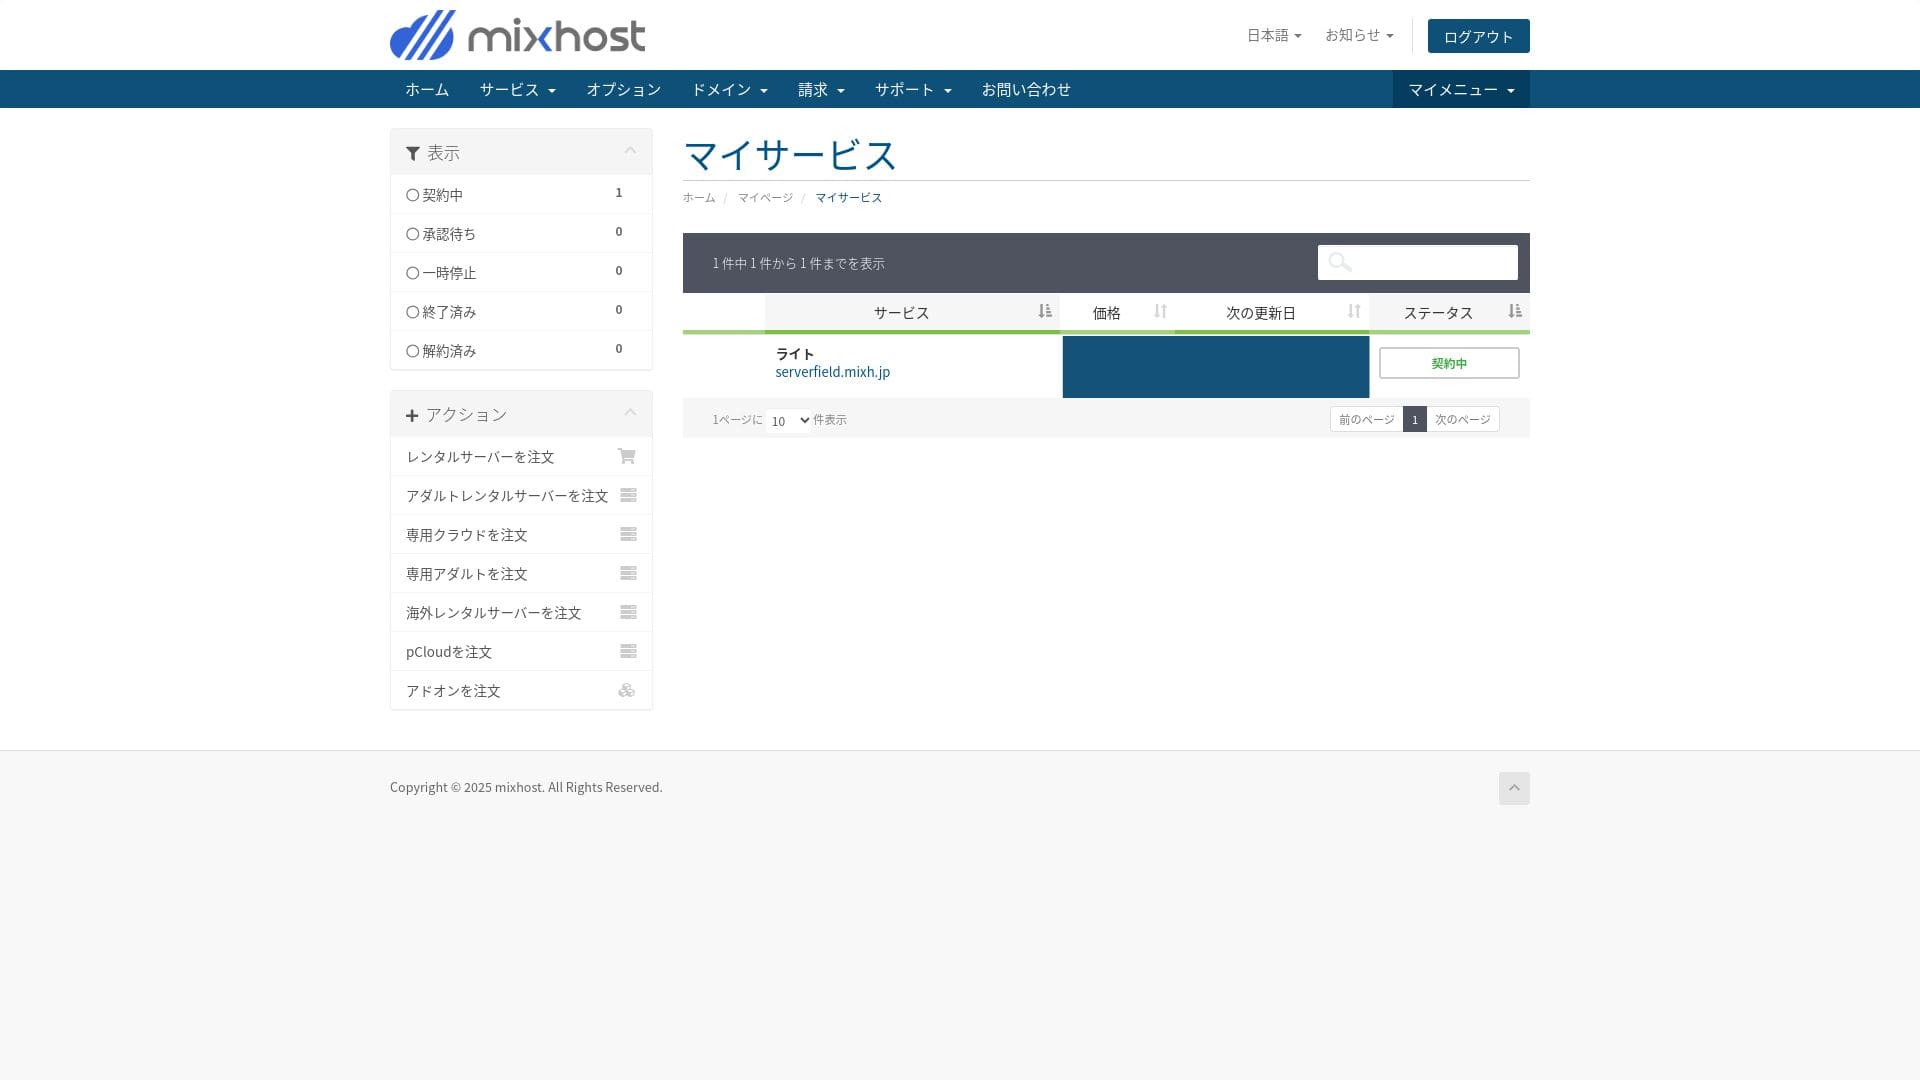Image resolution: width=1920 pixels, height=1080 pixels.
Task: Select the 一時停止 filter radio
Action: point(412,273)
